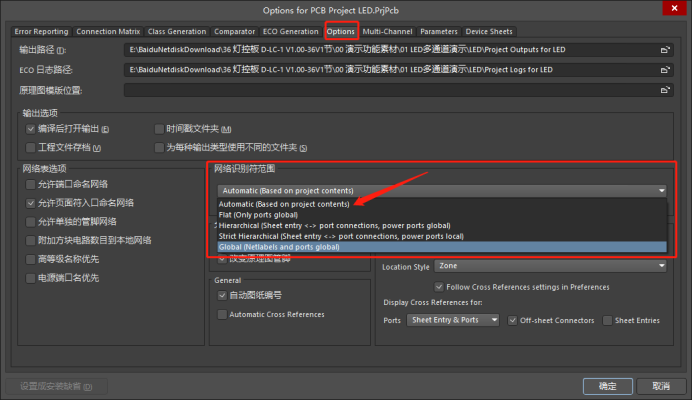Toggle 编译后打开输出 checkbox

pos(30,129)
